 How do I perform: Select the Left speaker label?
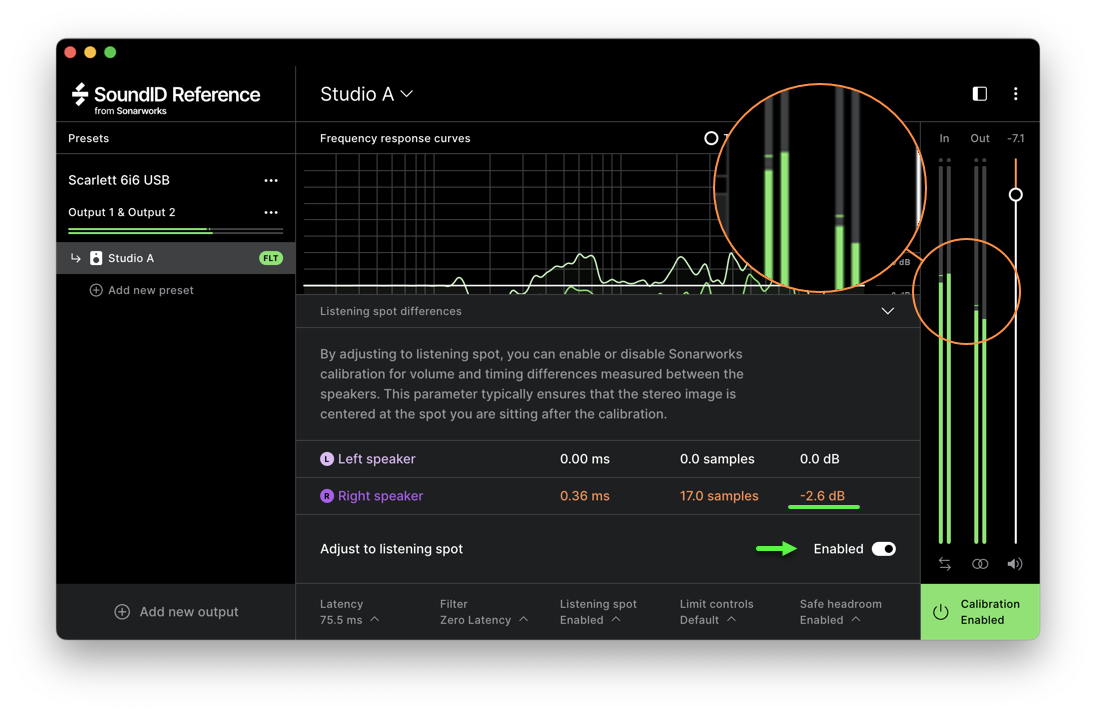pos(377,459)
